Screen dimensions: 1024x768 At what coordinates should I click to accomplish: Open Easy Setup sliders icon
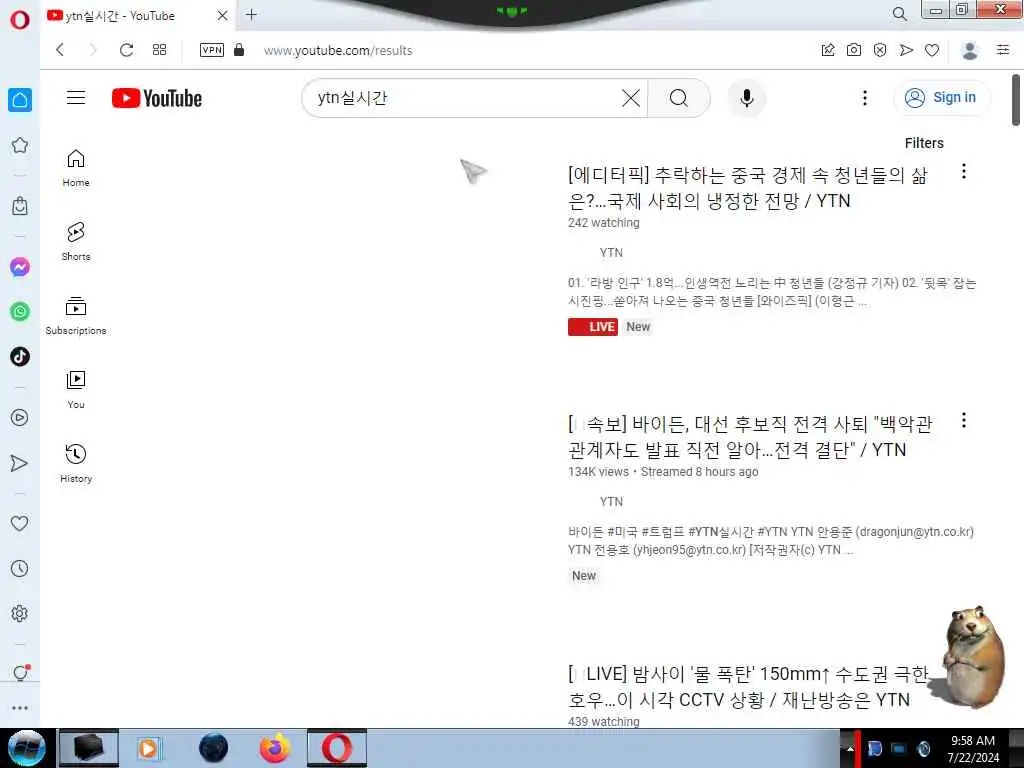tap(1003, 50)
